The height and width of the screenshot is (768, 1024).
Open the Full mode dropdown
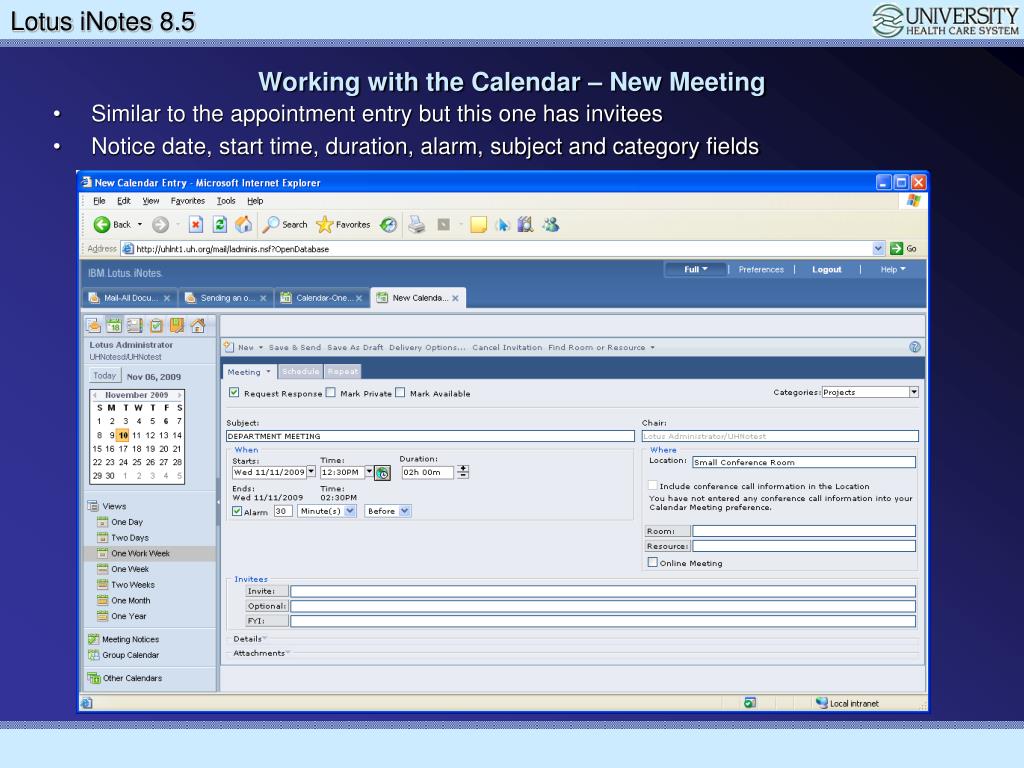click(696, 269)
